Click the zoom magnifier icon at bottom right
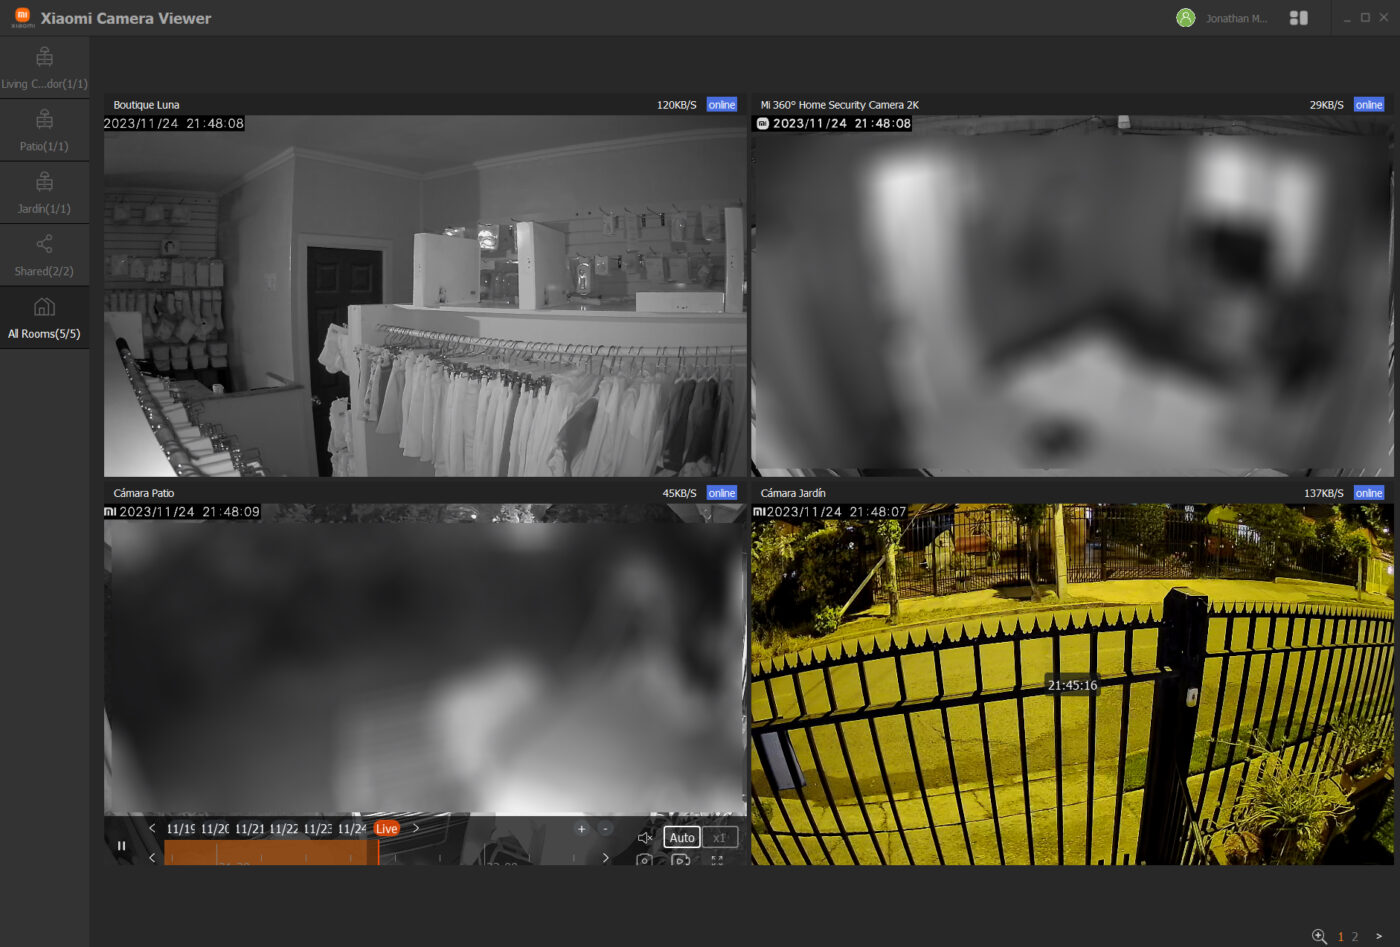The width and height of the screenshot is (1400, 947). pyautogui.click(x=1320, y=937)
